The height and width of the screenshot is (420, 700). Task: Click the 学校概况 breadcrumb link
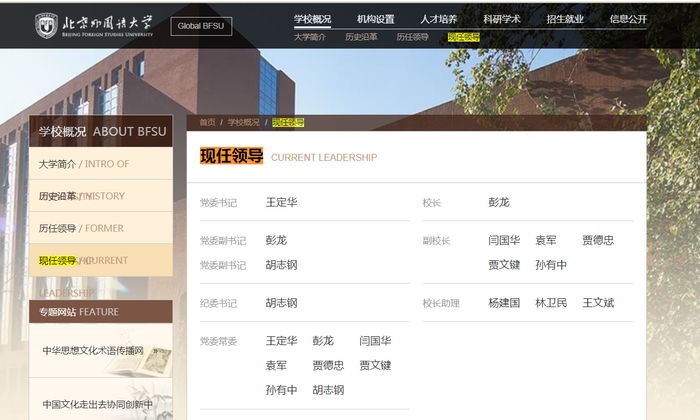point(243,122)
